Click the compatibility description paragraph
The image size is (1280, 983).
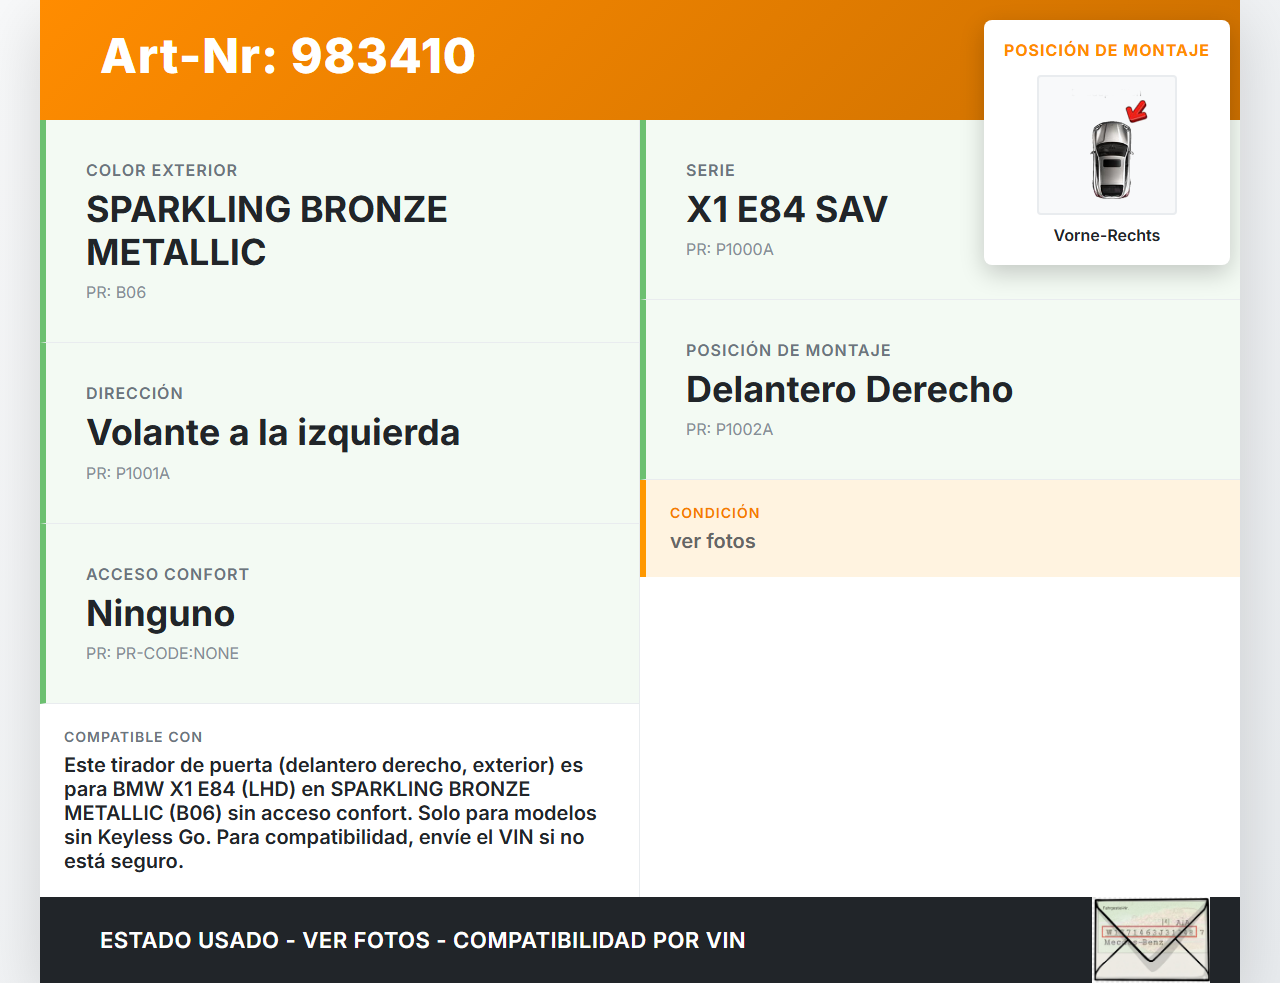pos(331,813)
